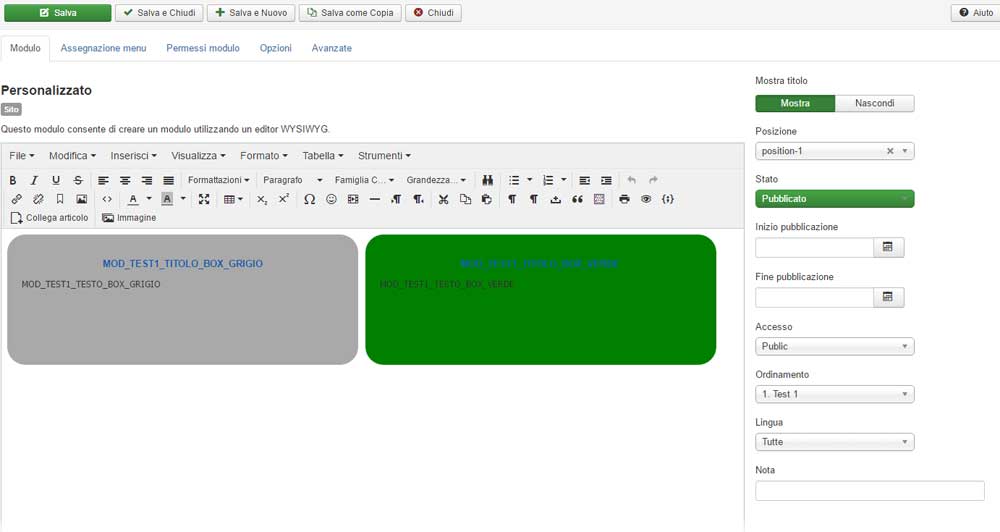Insert a blockquote with the quotes icon
This screenshot has width=1000, height=532.
(577, 199)
